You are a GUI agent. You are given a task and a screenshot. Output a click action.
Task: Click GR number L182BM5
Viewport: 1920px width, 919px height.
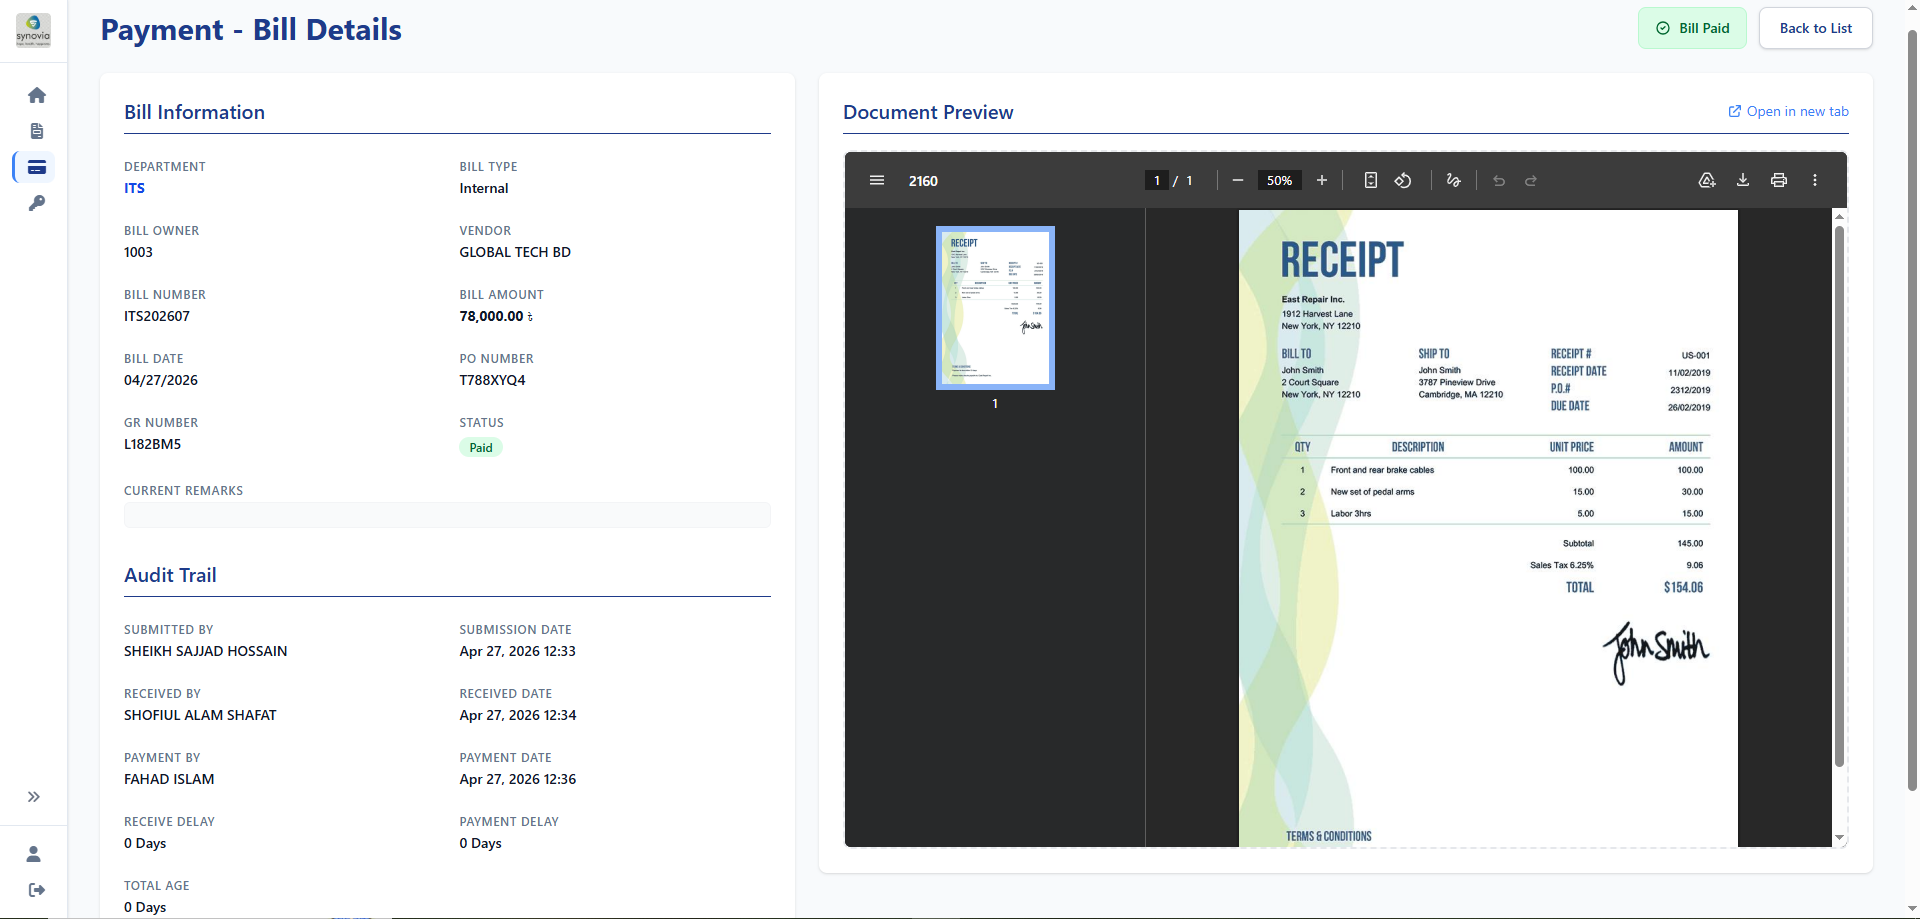point(152,444)
